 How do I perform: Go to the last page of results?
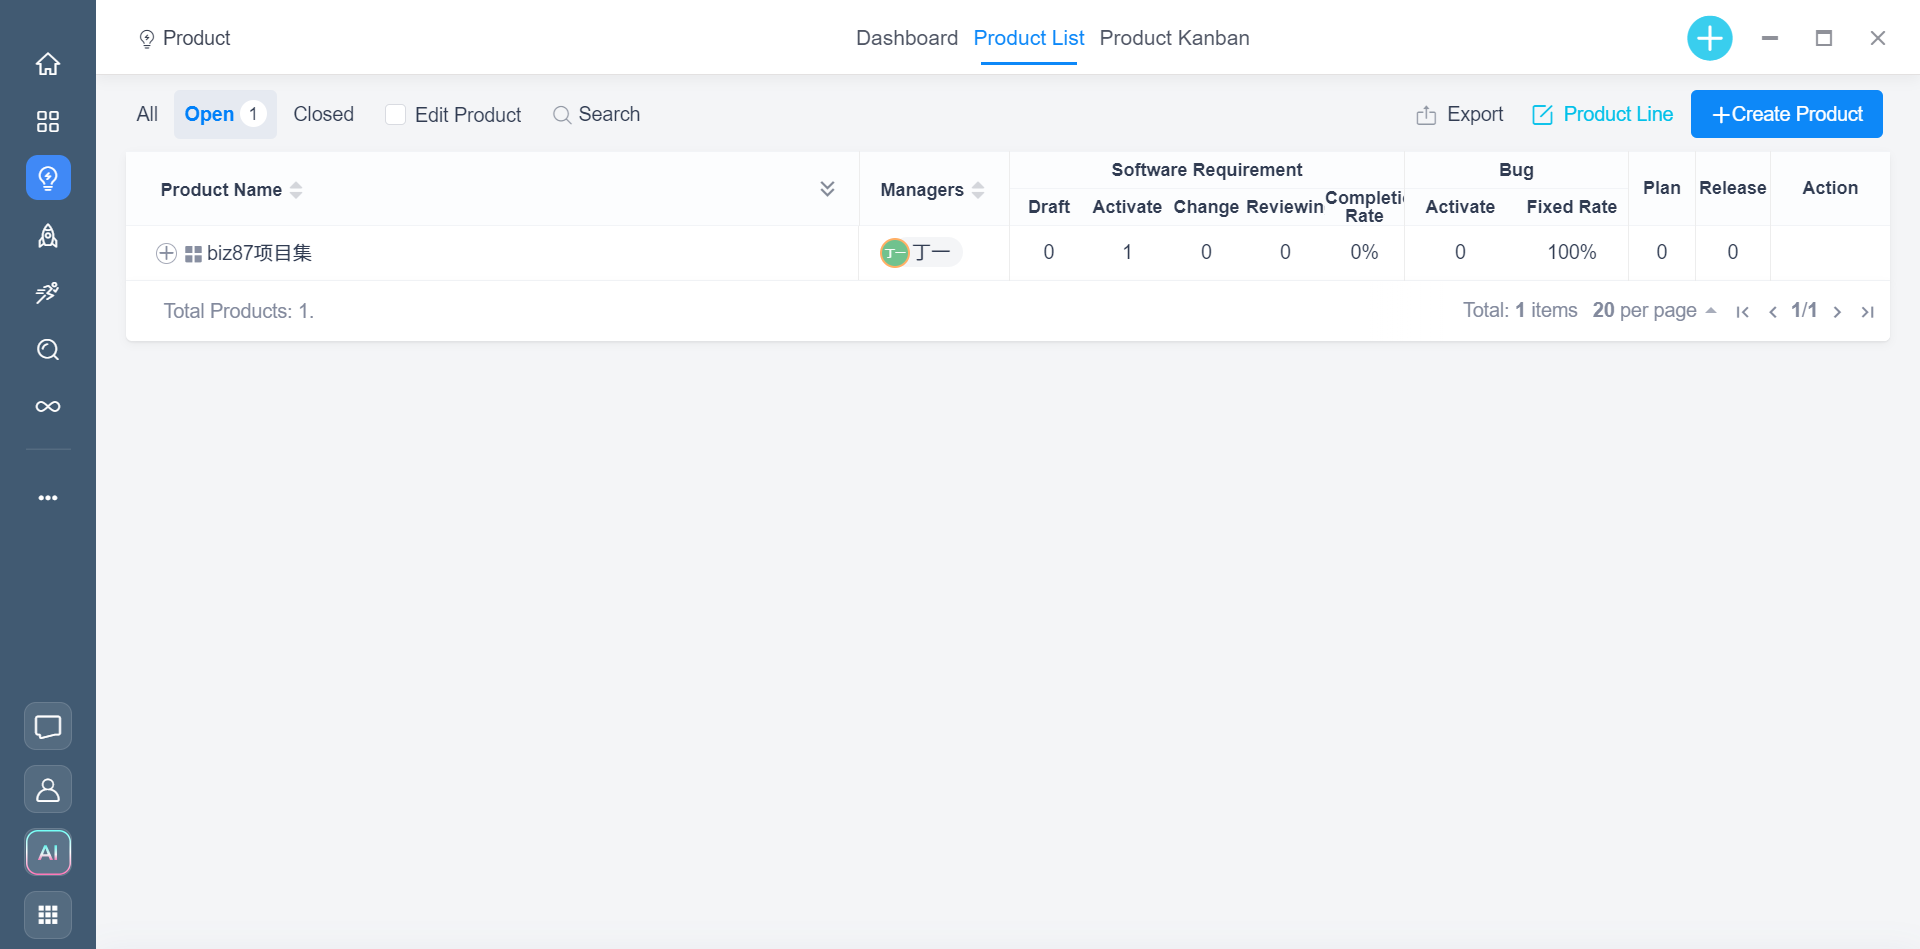click(1867, 312)
